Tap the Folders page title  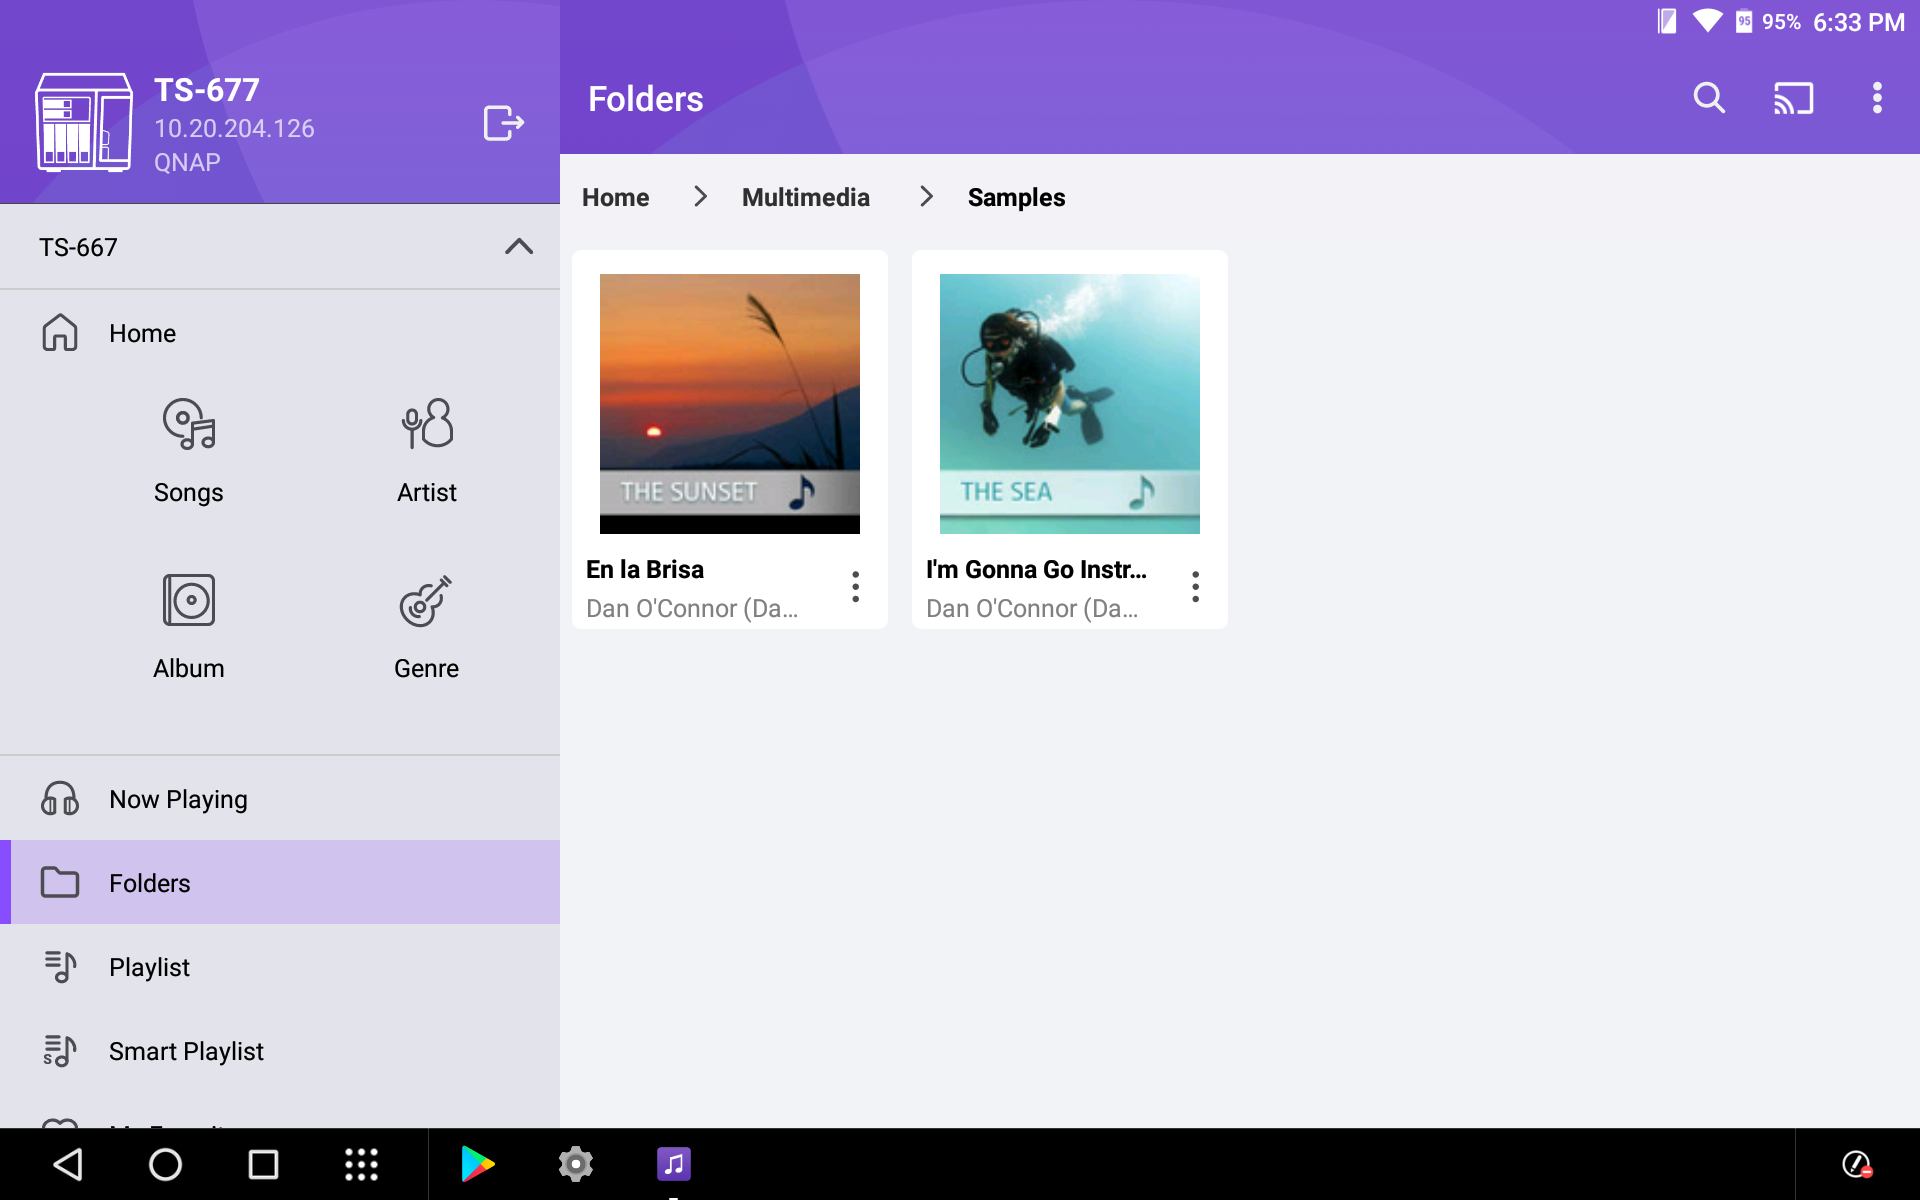646,99
